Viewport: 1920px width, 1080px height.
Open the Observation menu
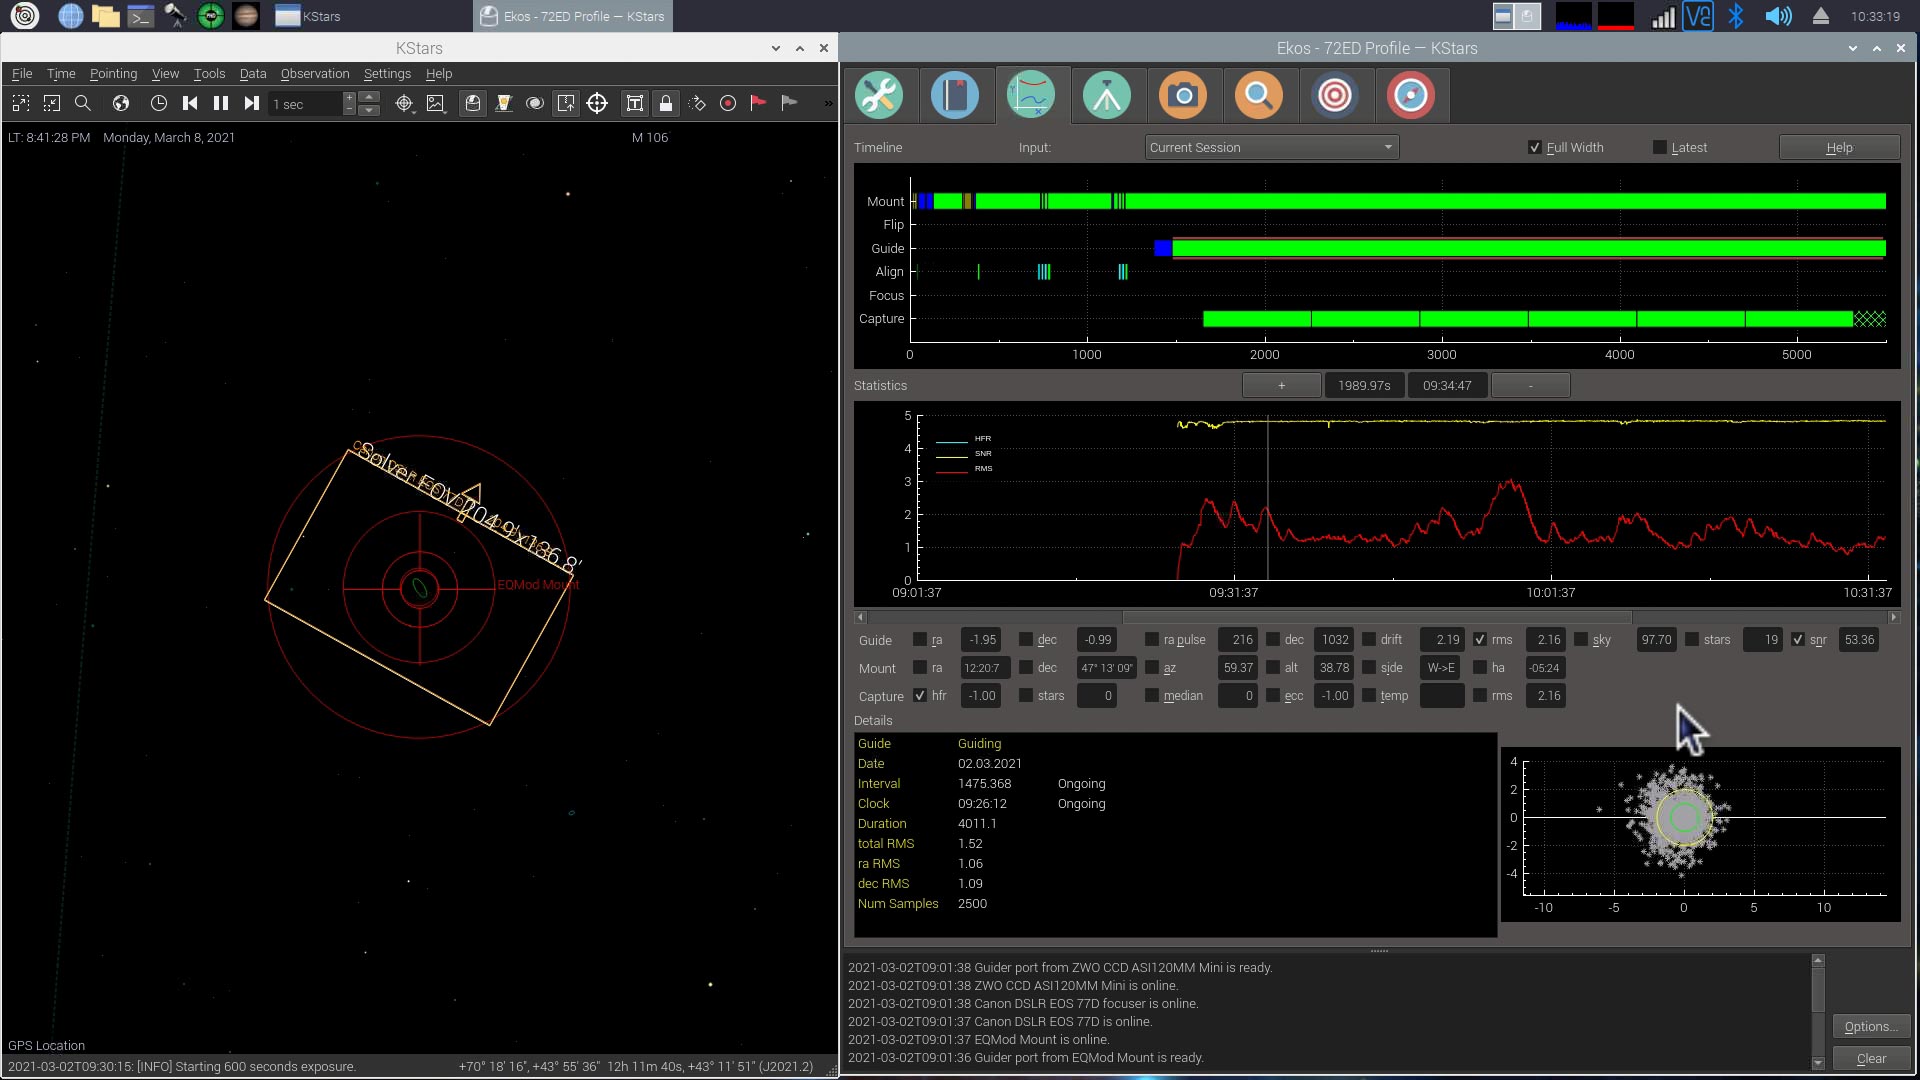(315, 74)
